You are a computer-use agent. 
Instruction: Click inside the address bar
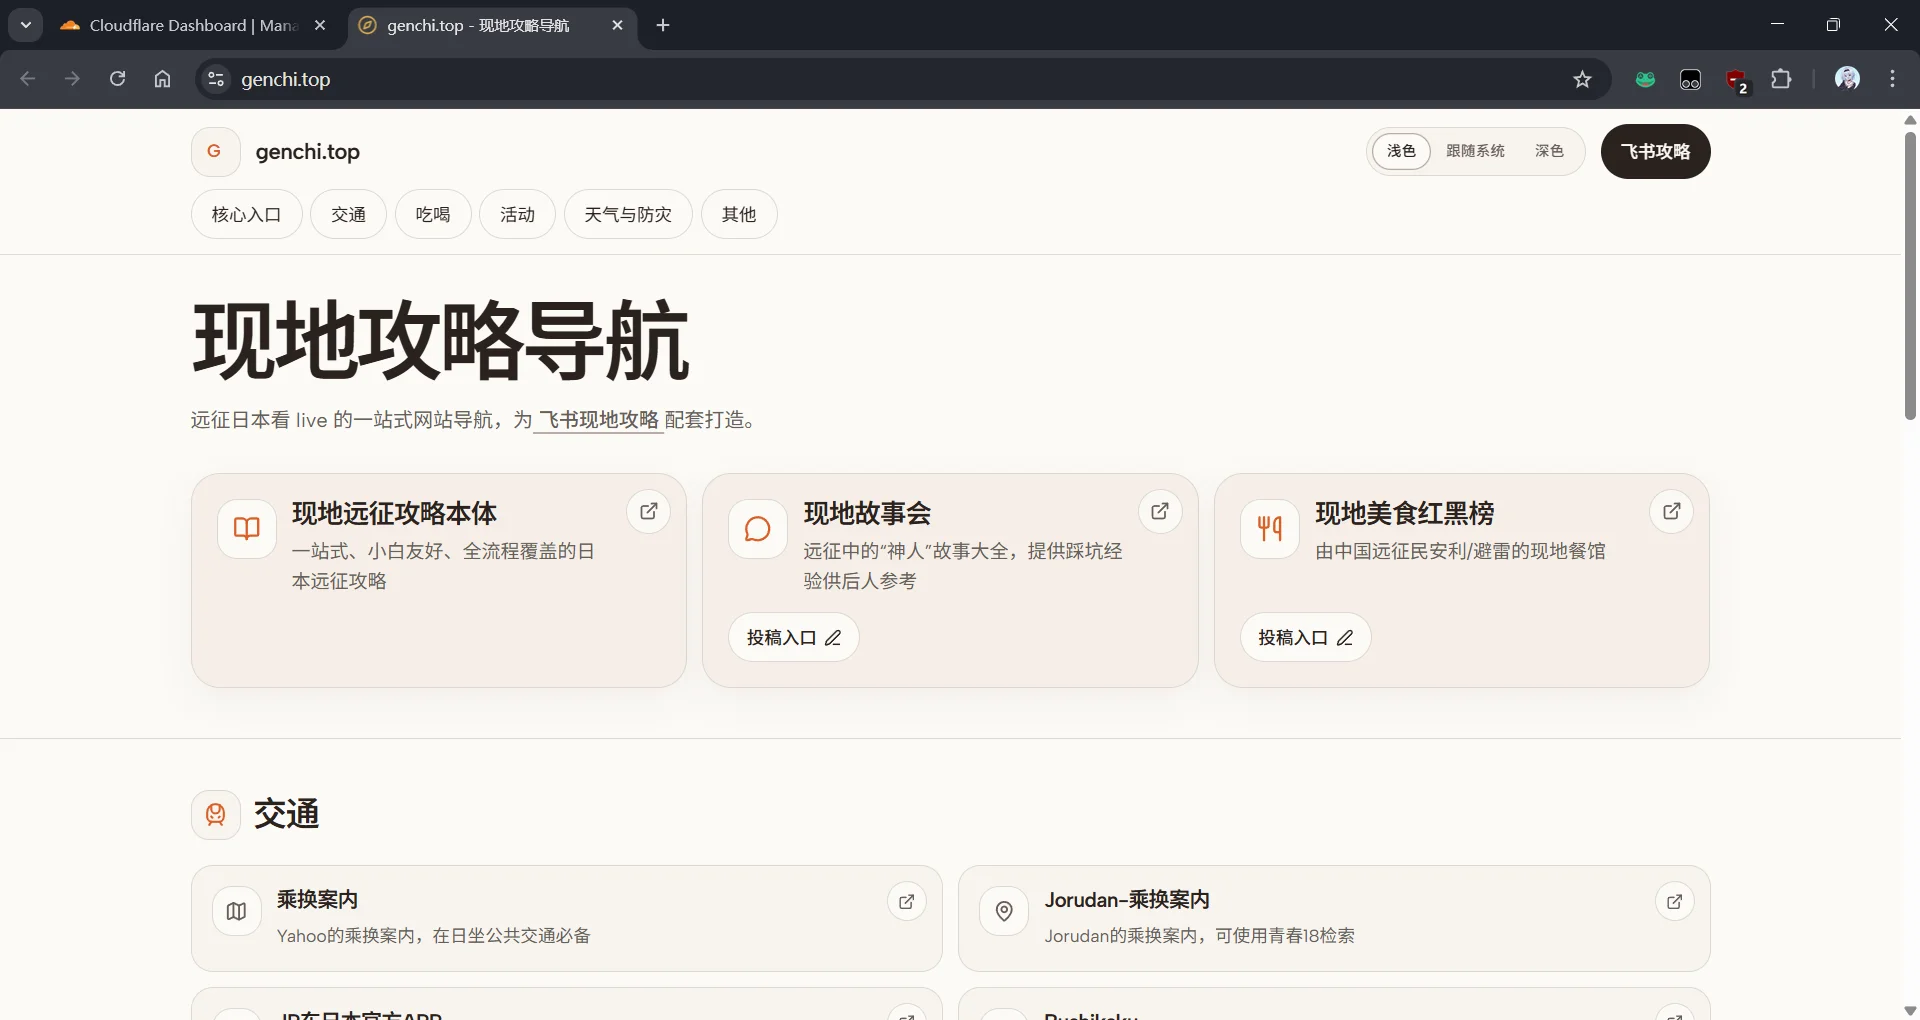click(700, 79)
